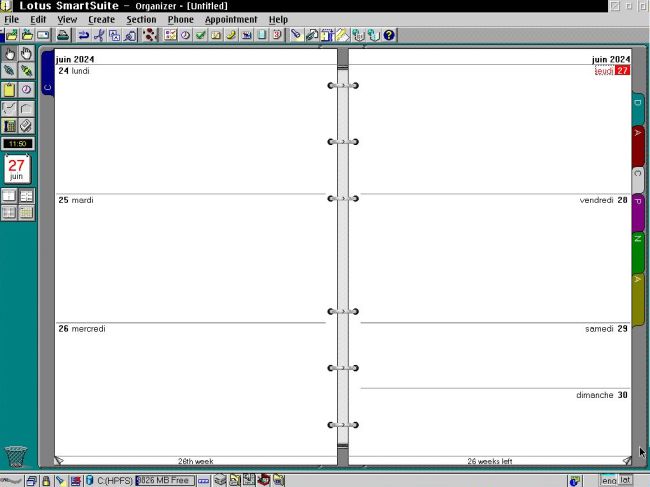Open the Section menu
Screen dimensions: 650x487
(141, 19)
